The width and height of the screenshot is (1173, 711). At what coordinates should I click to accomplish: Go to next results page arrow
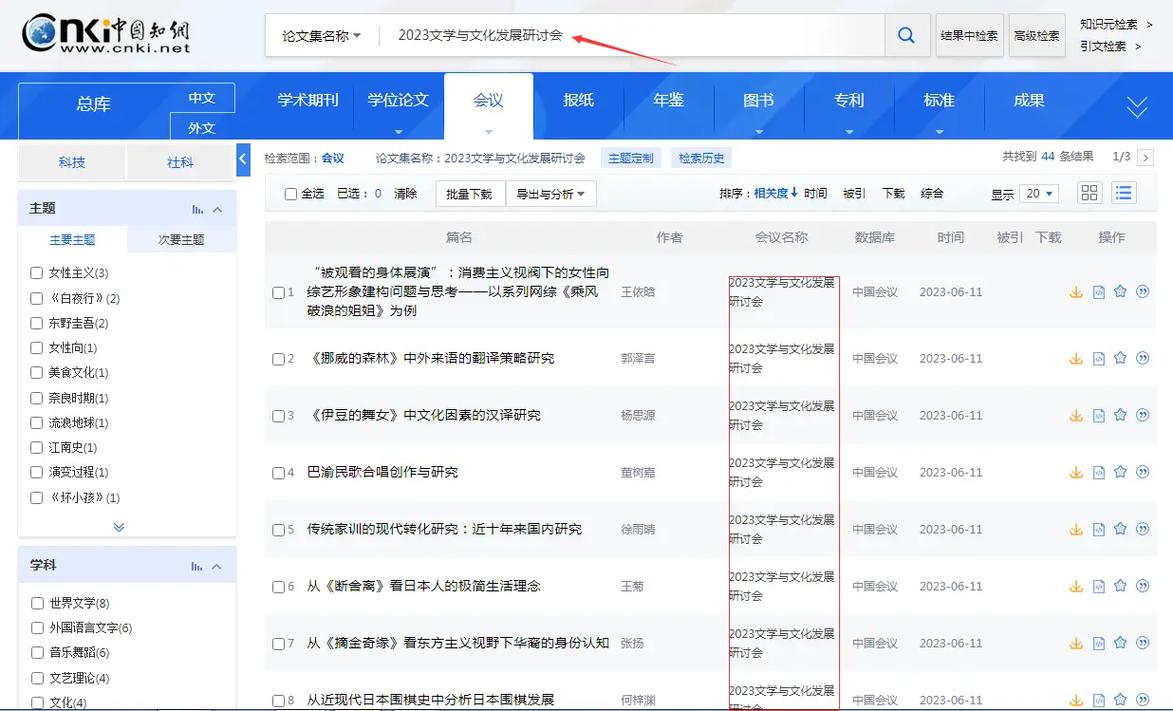[x=1146, y=157]
